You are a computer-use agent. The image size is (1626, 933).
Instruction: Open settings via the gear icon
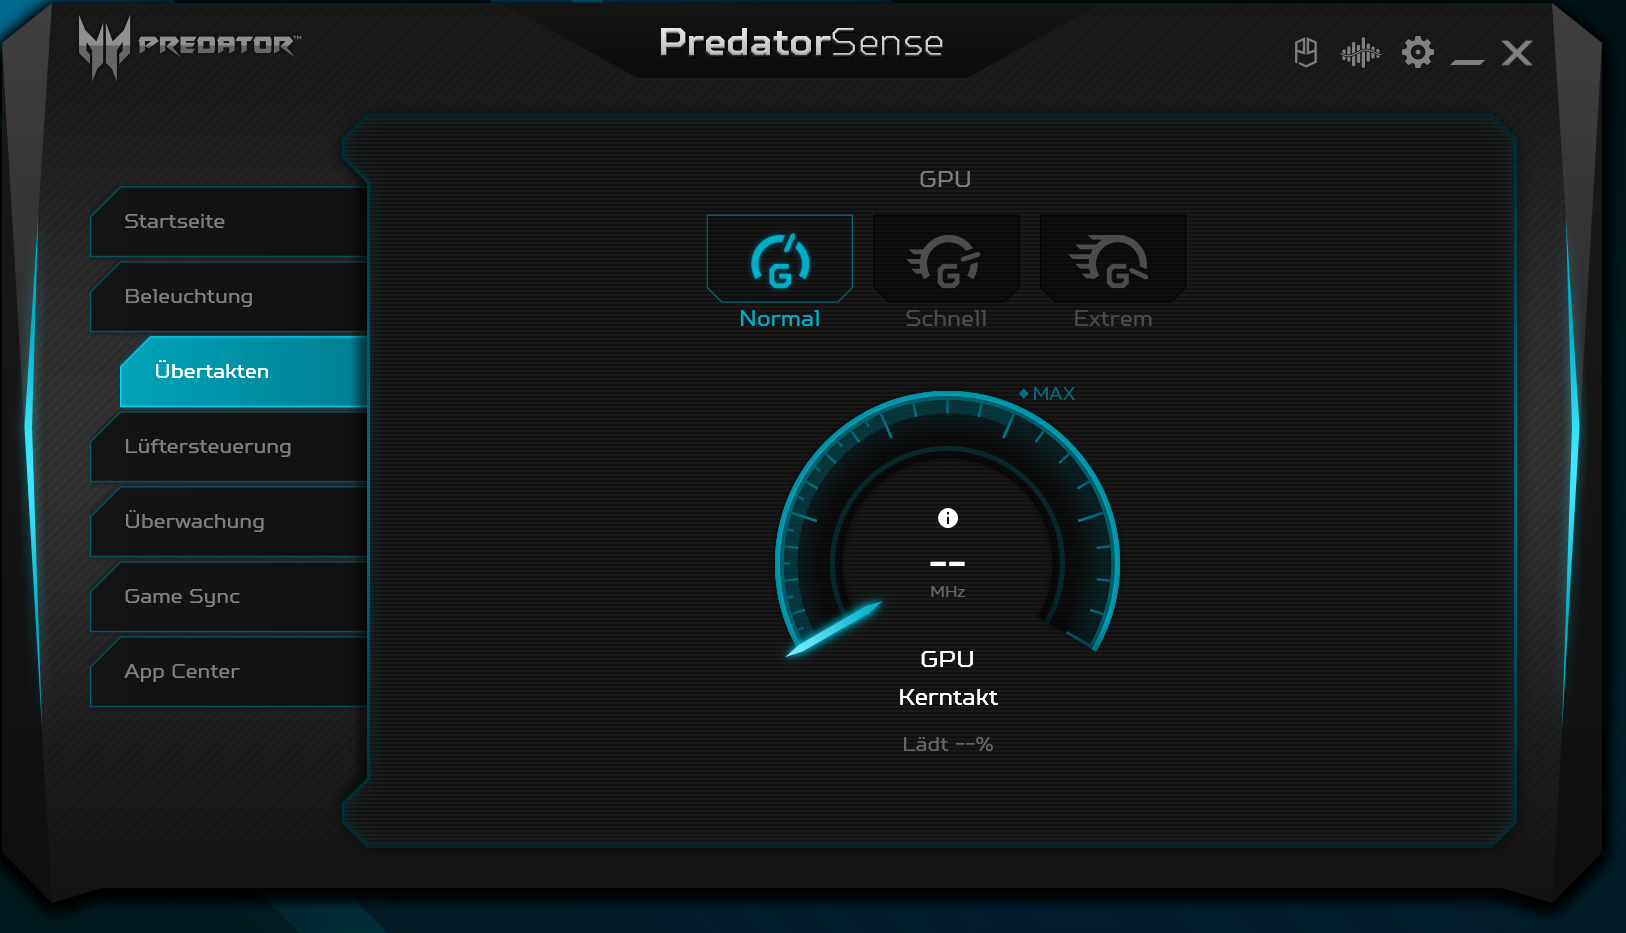1418,52
